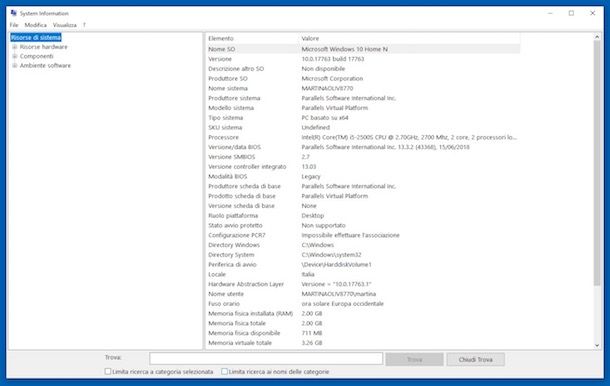Expand the Risorse hardware node
Viewport: 610px width, 386px height.
click(15, 47)
